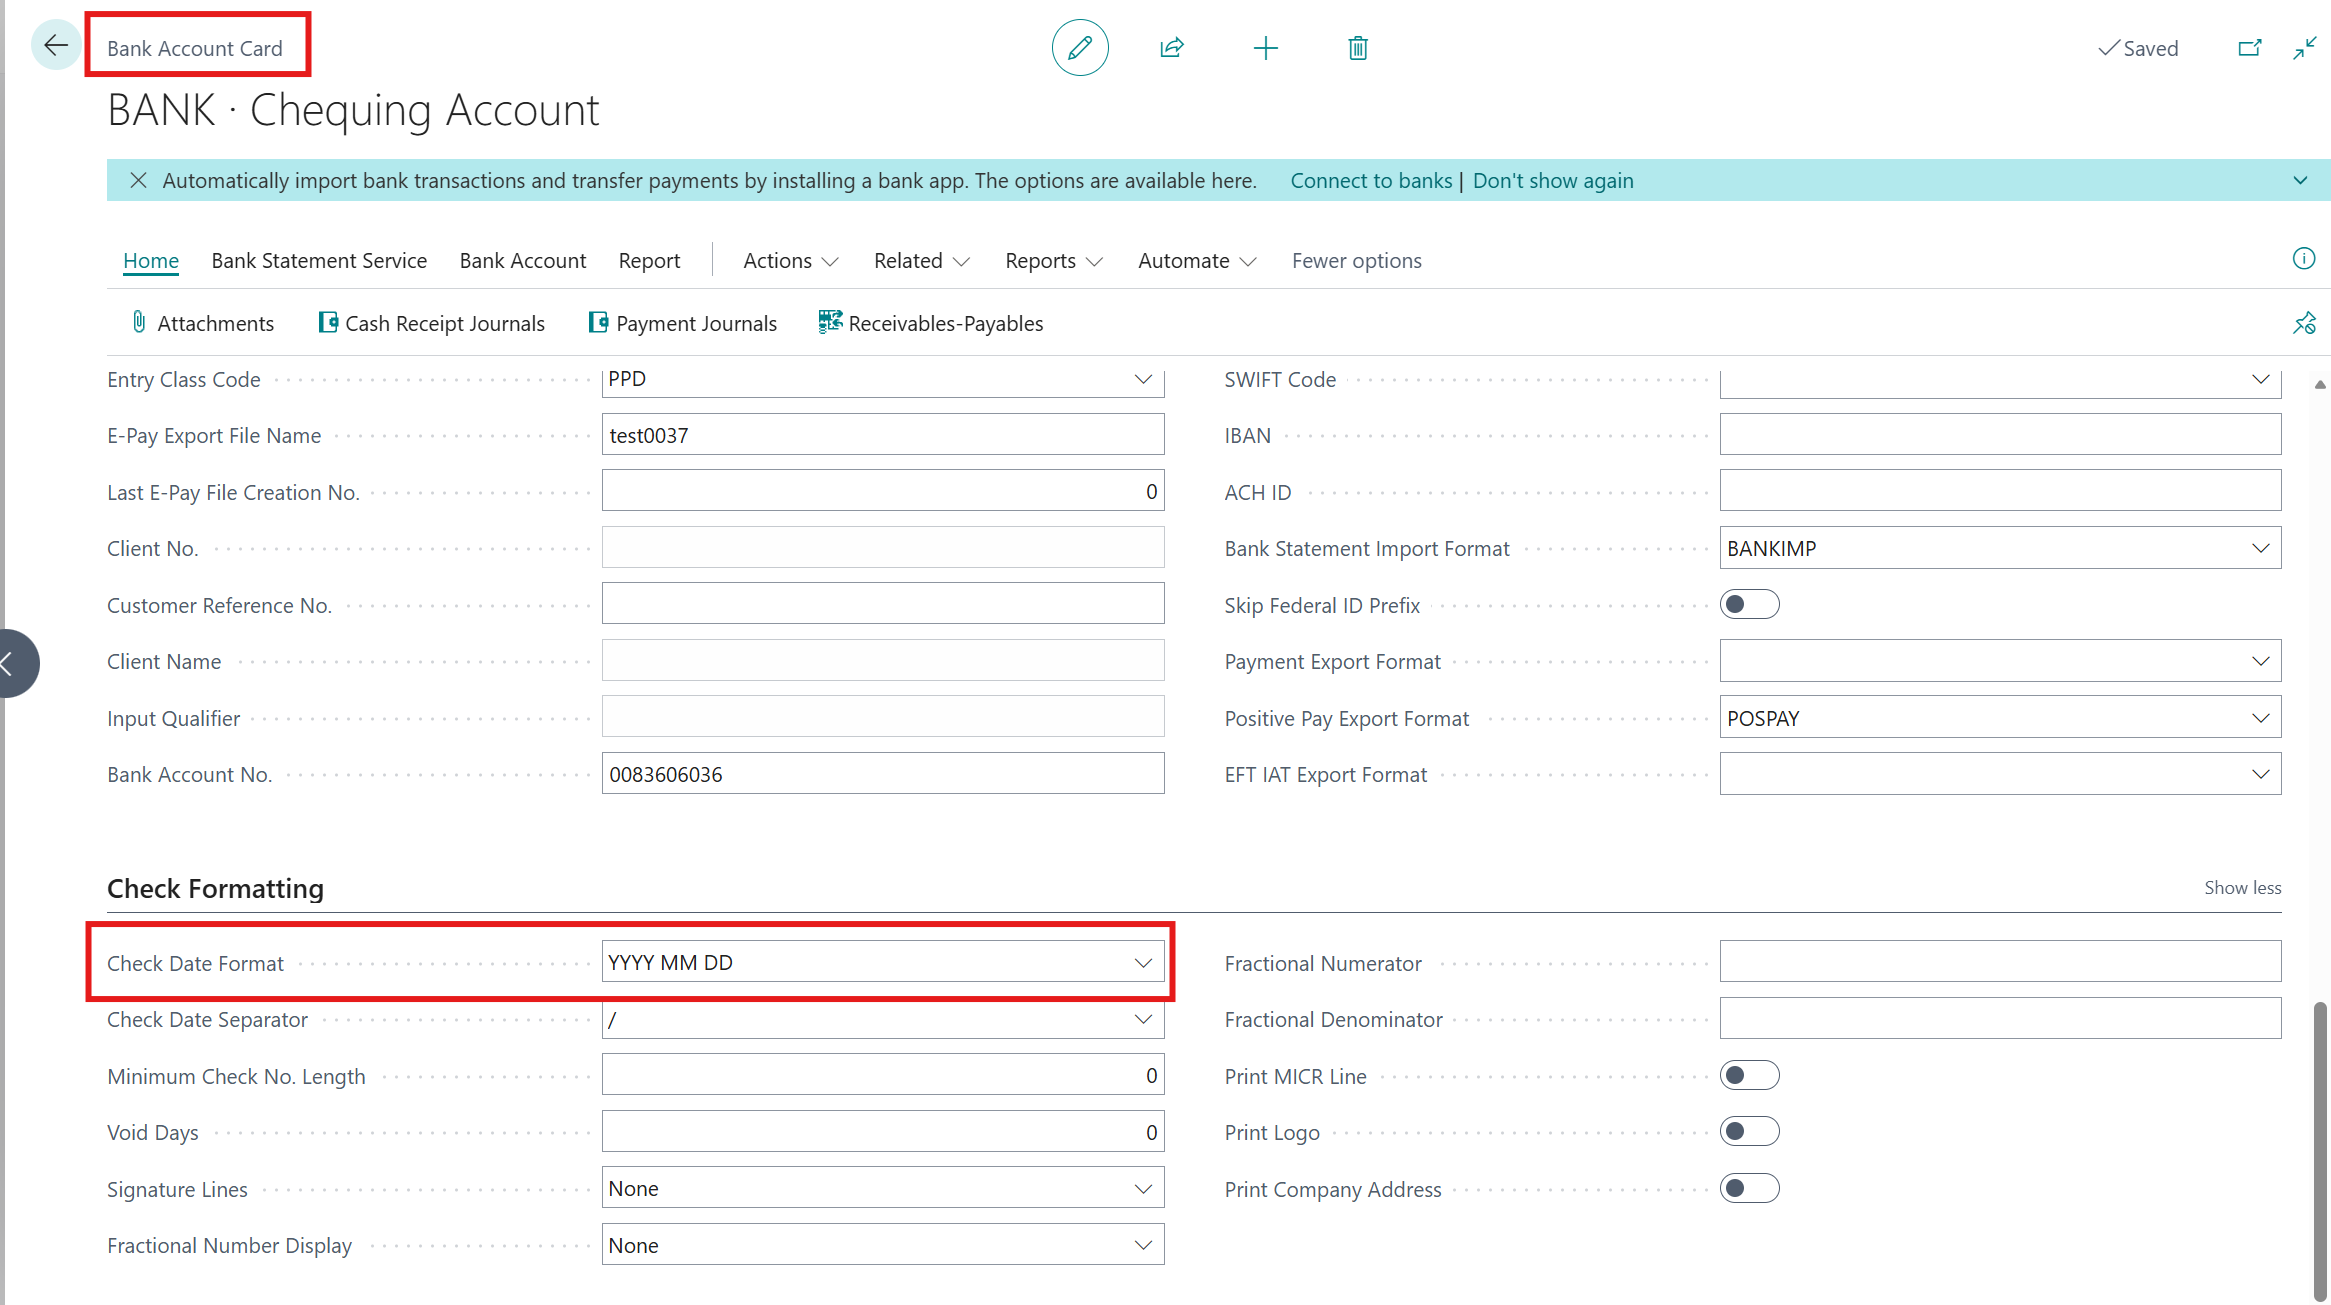The image size is (2331, 1305).
Task: Turn on Print Company Address toggle
Action: 1749,1189
